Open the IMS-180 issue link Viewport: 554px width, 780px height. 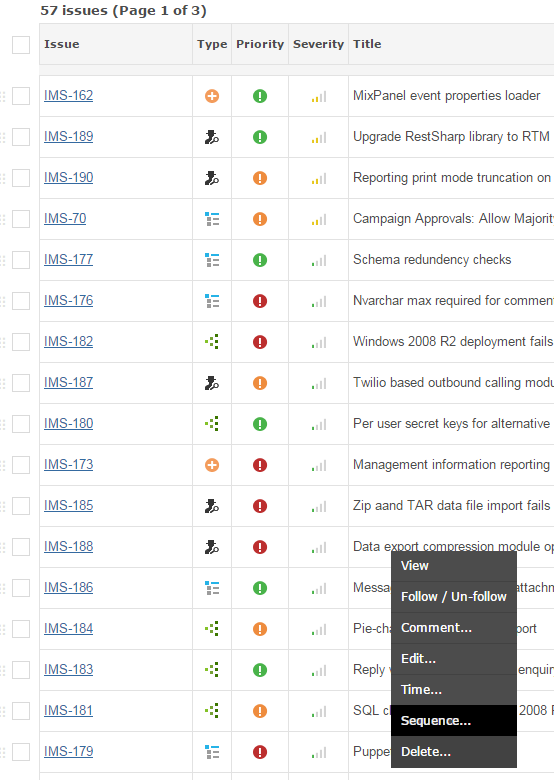click(69, 423)
